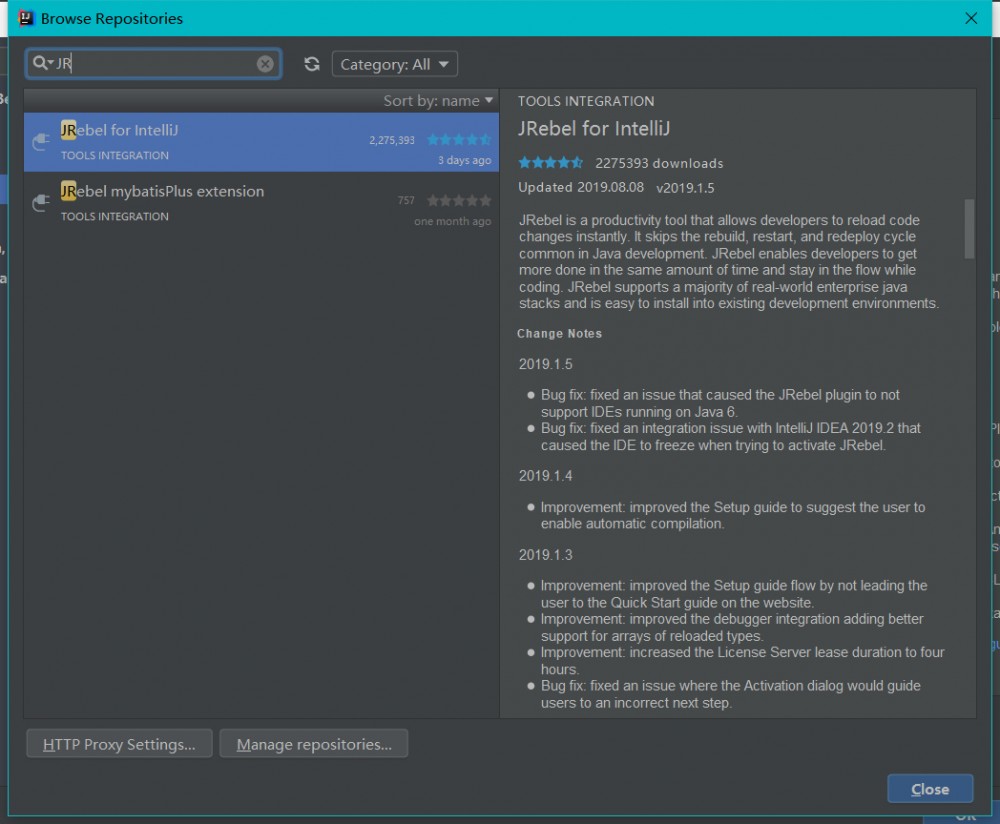Click gray stars in JRebel mybatisPlus row

click(x=459, y=201)
